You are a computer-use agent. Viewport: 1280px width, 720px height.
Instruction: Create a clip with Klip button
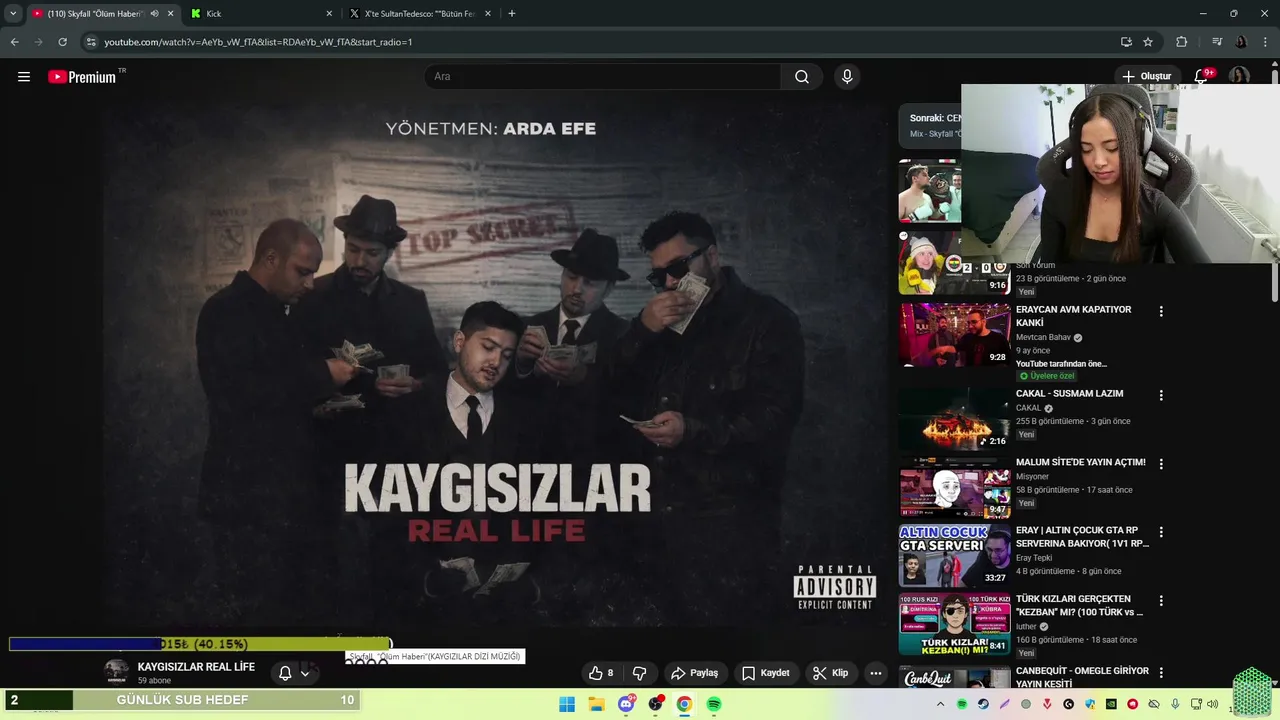[830, 673]
